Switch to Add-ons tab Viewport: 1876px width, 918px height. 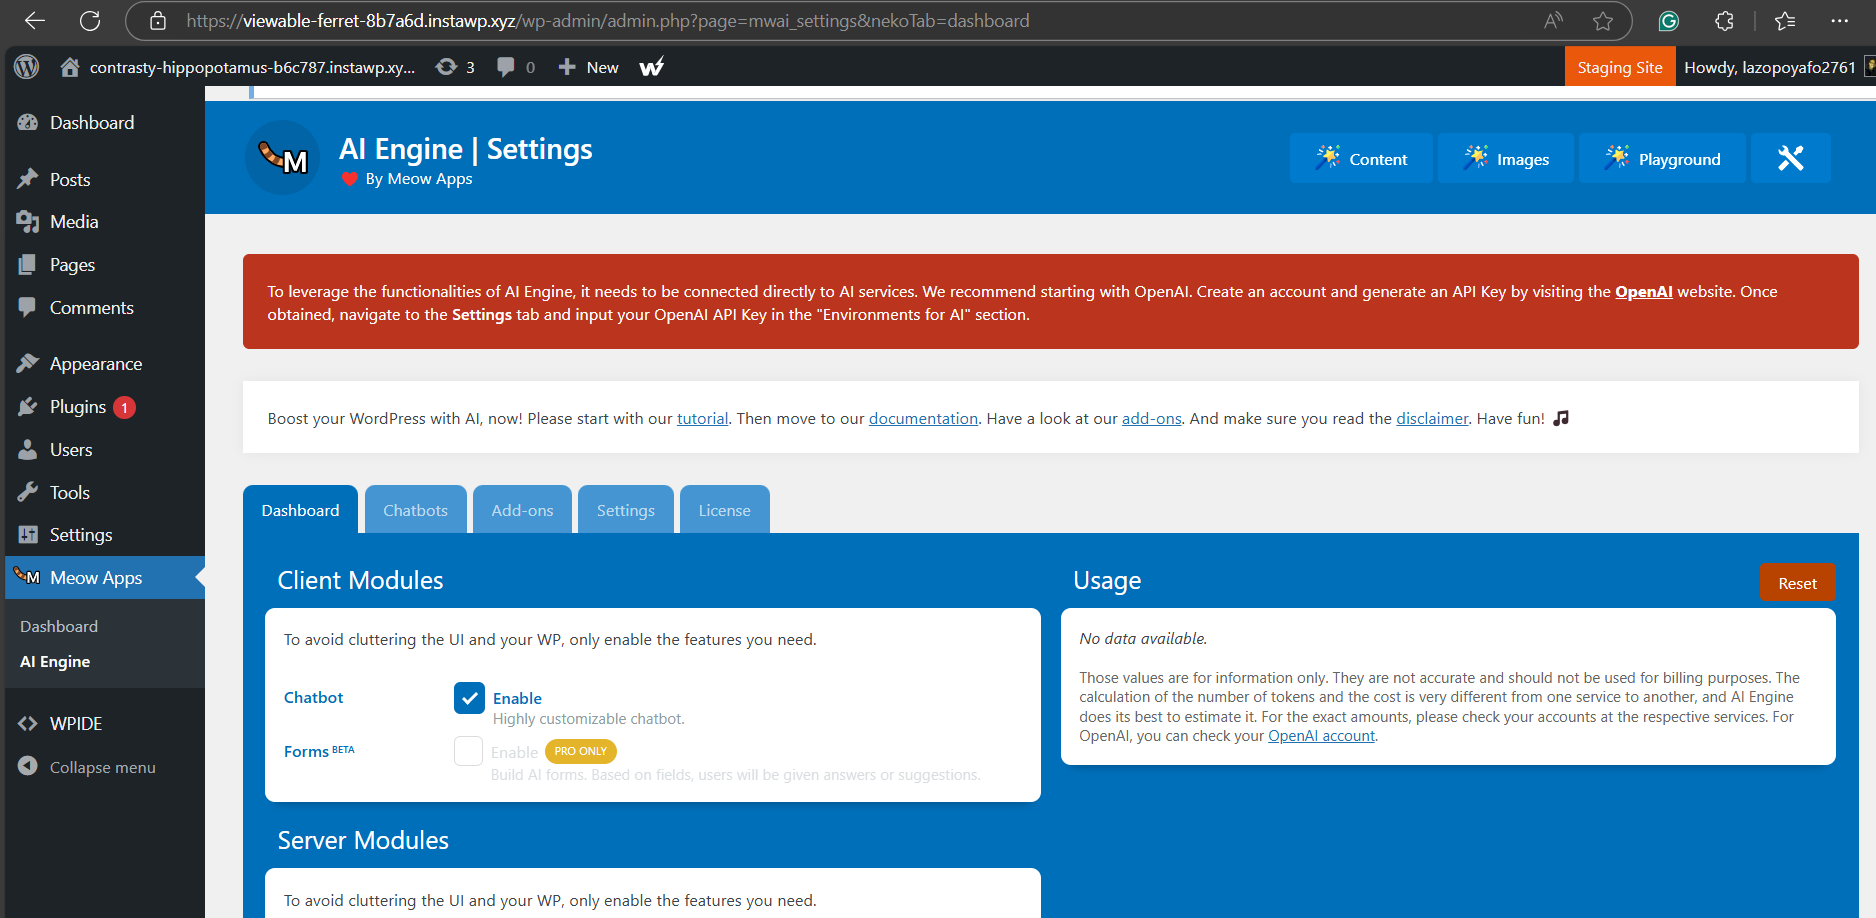(x=522, y=510)
